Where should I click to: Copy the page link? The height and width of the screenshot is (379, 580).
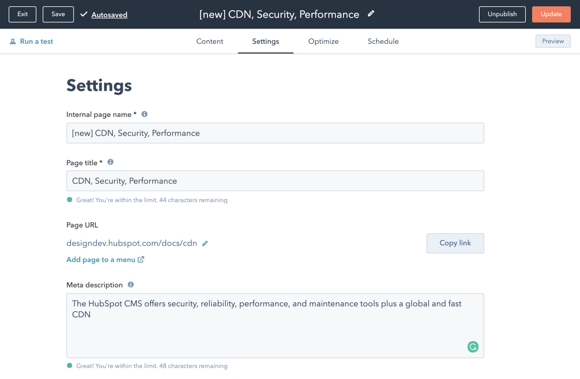coord(455,243)
